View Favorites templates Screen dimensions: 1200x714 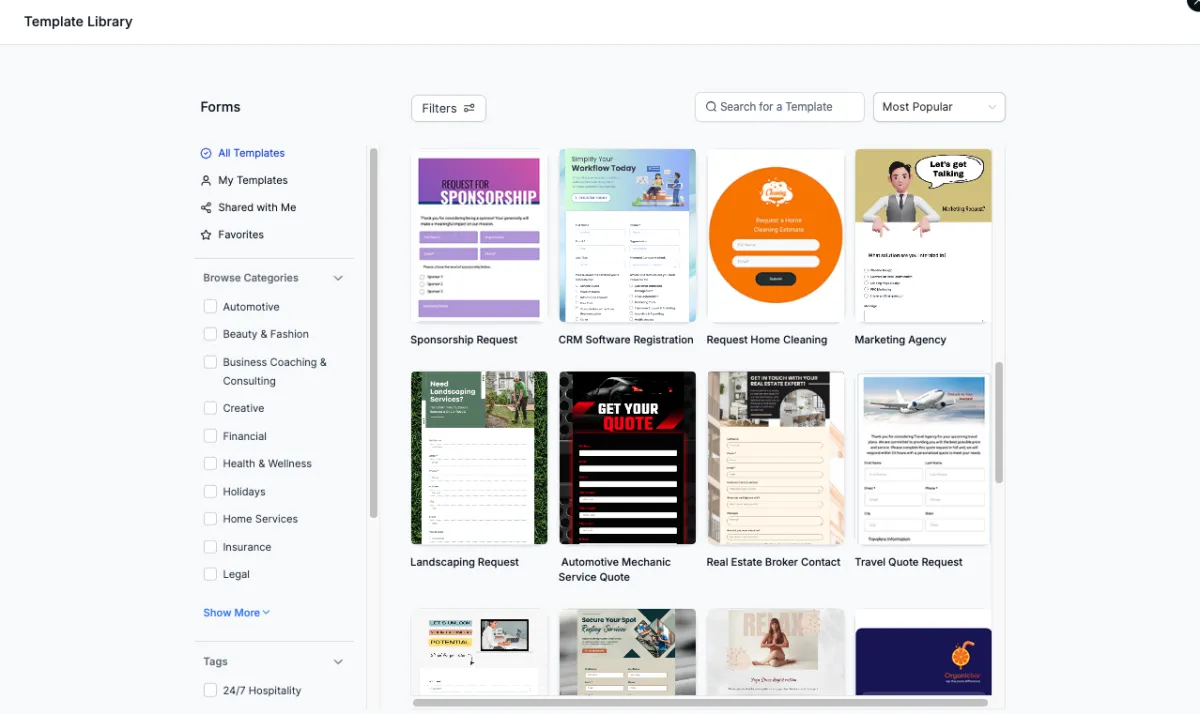241,234
